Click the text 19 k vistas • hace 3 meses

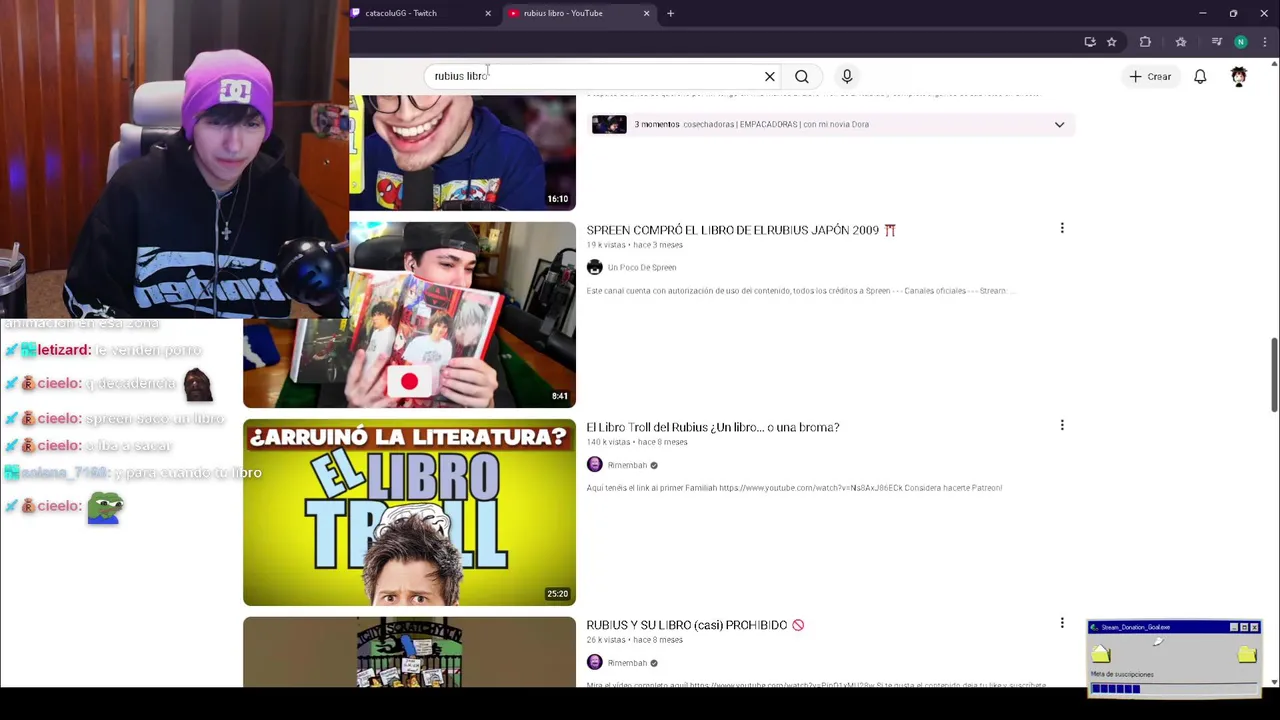pyautogui.click(x=634, y=245)
